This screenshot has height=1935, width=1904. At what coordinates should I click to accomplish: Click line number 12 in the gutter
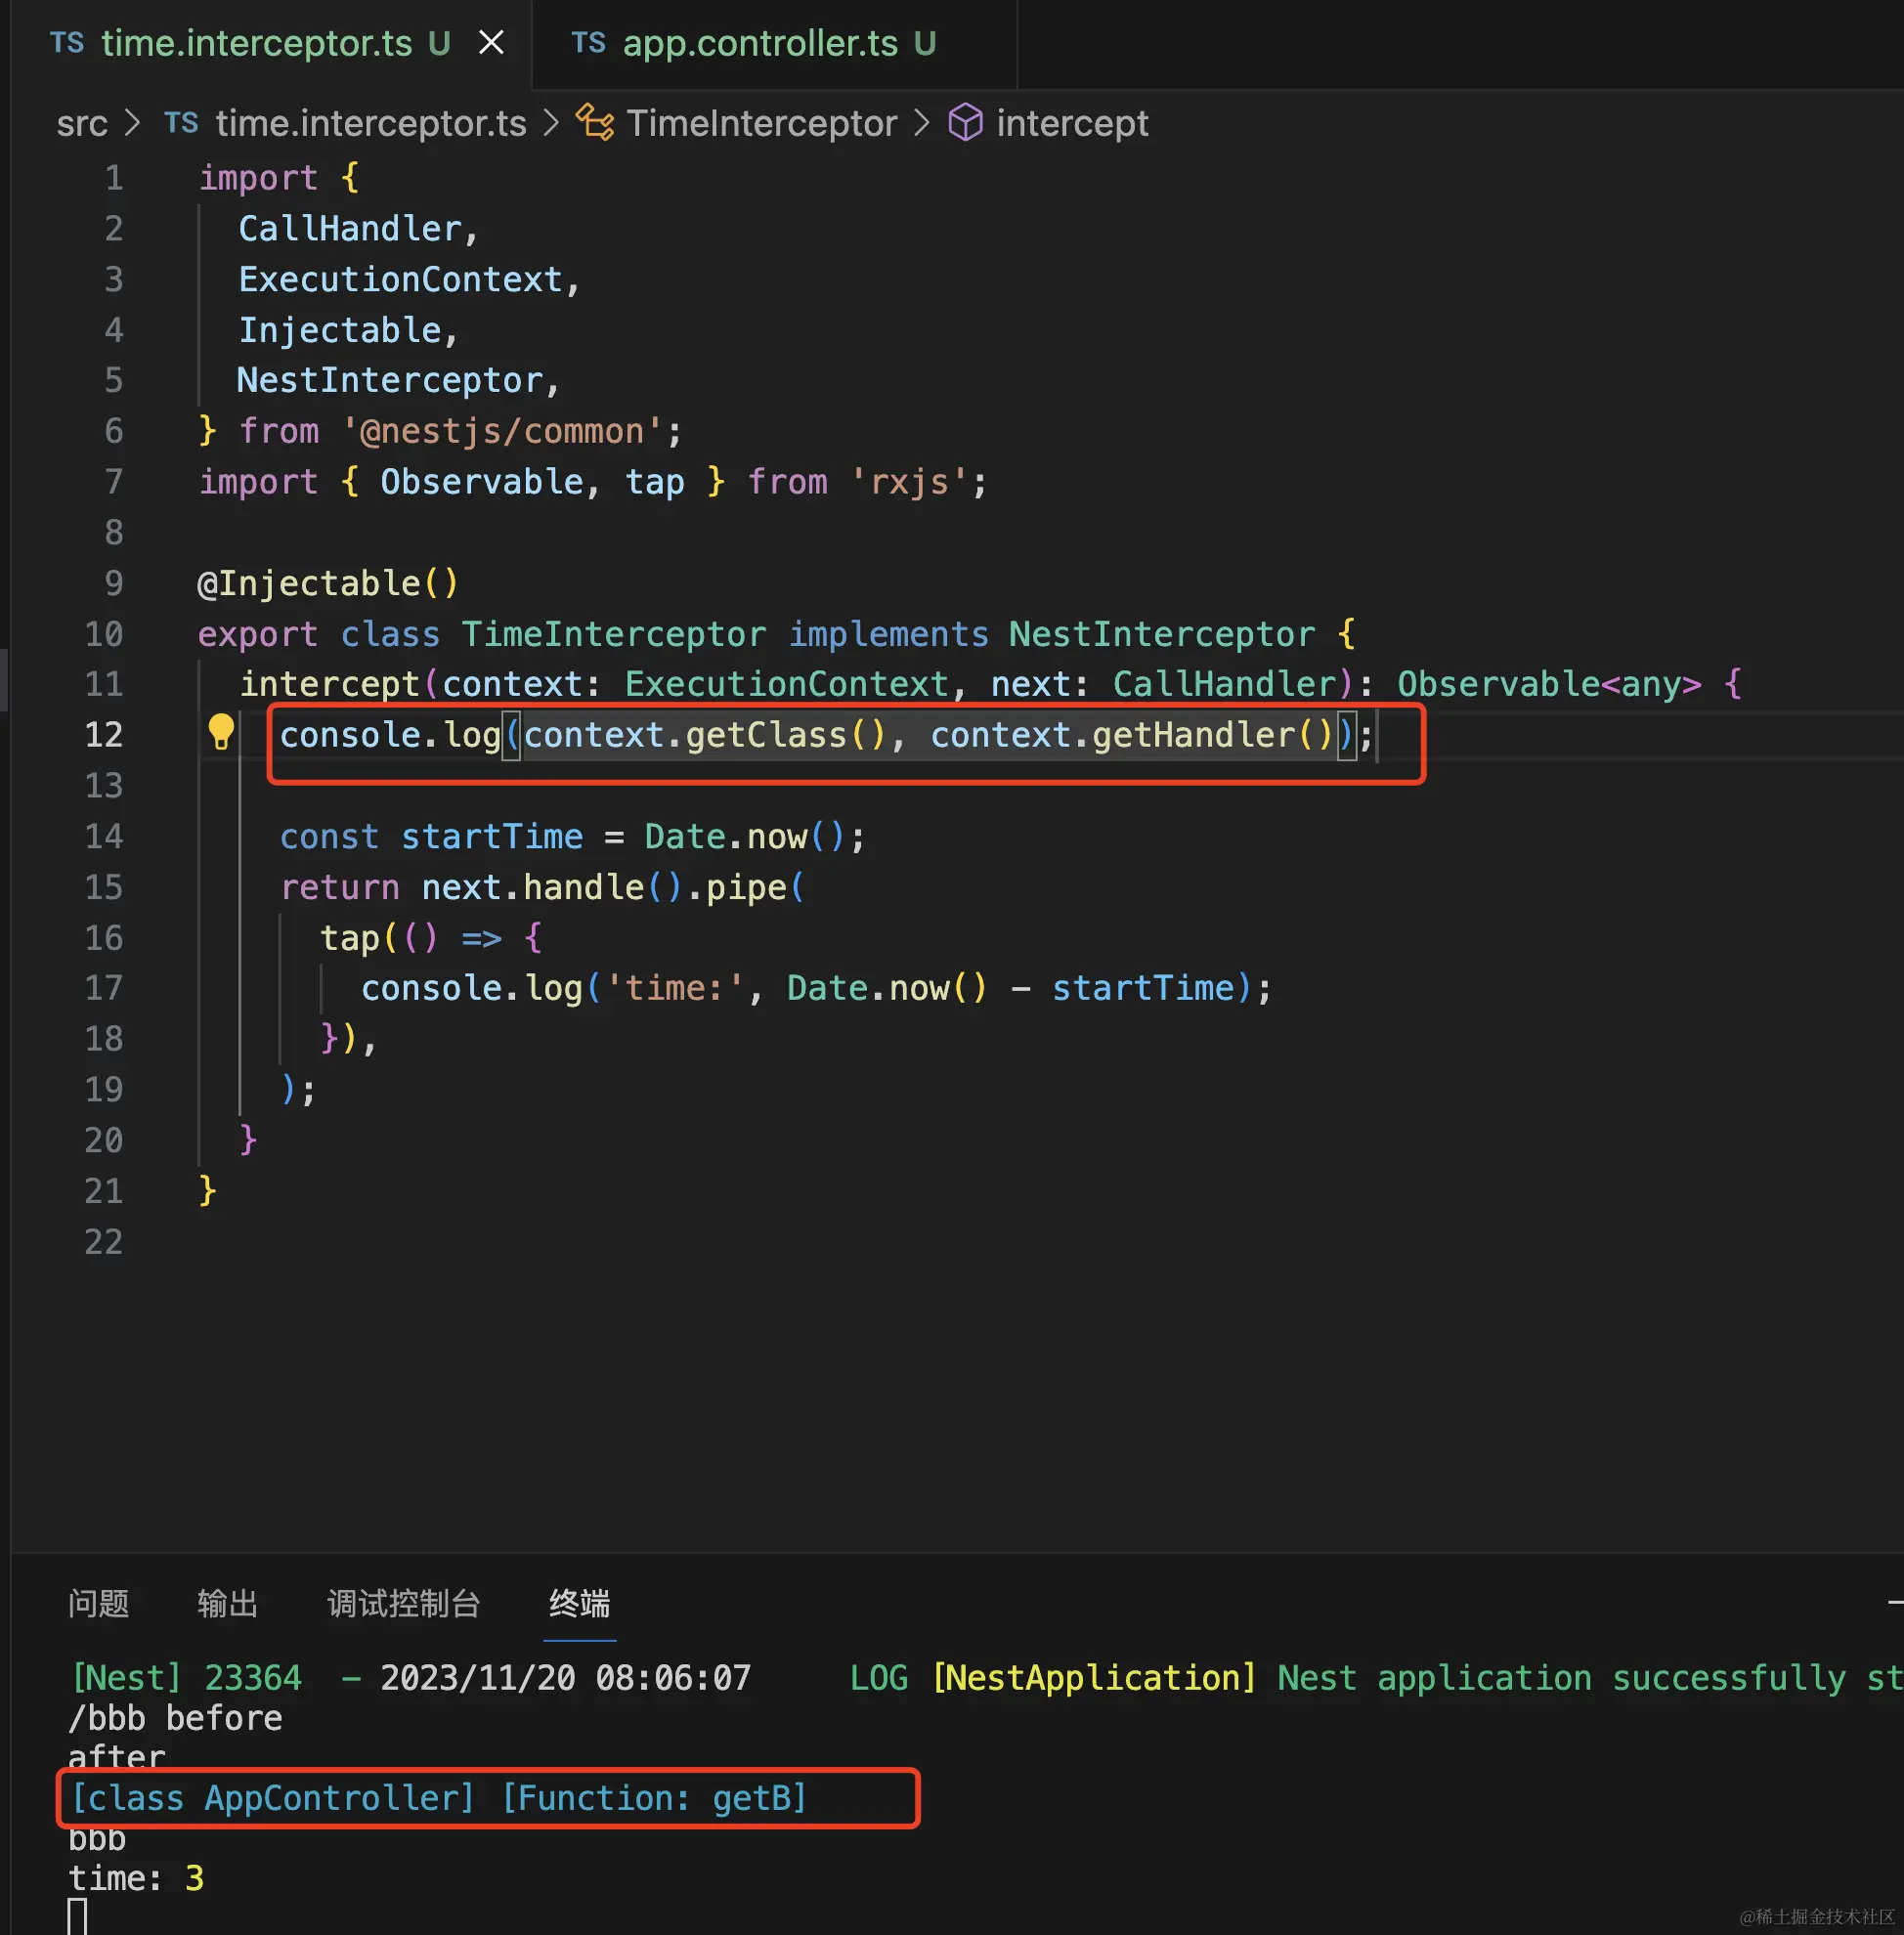103,735
